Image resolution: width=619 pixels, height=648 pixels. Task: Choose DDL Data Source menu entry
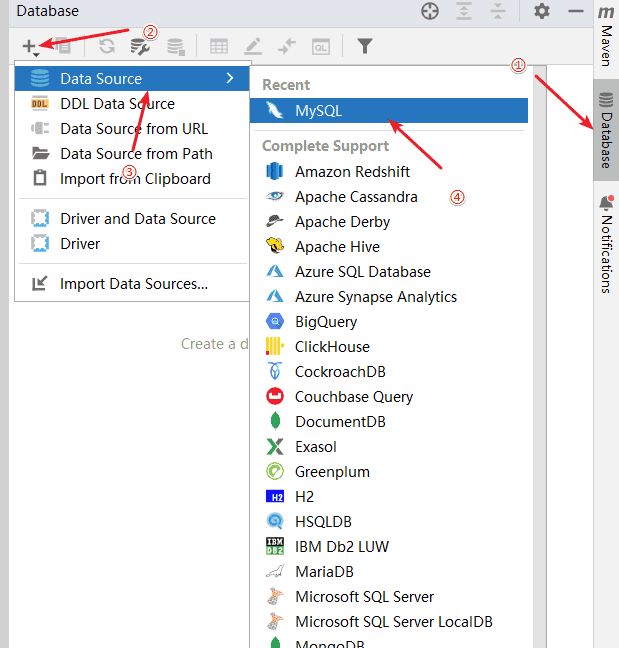tap(117, 103)
